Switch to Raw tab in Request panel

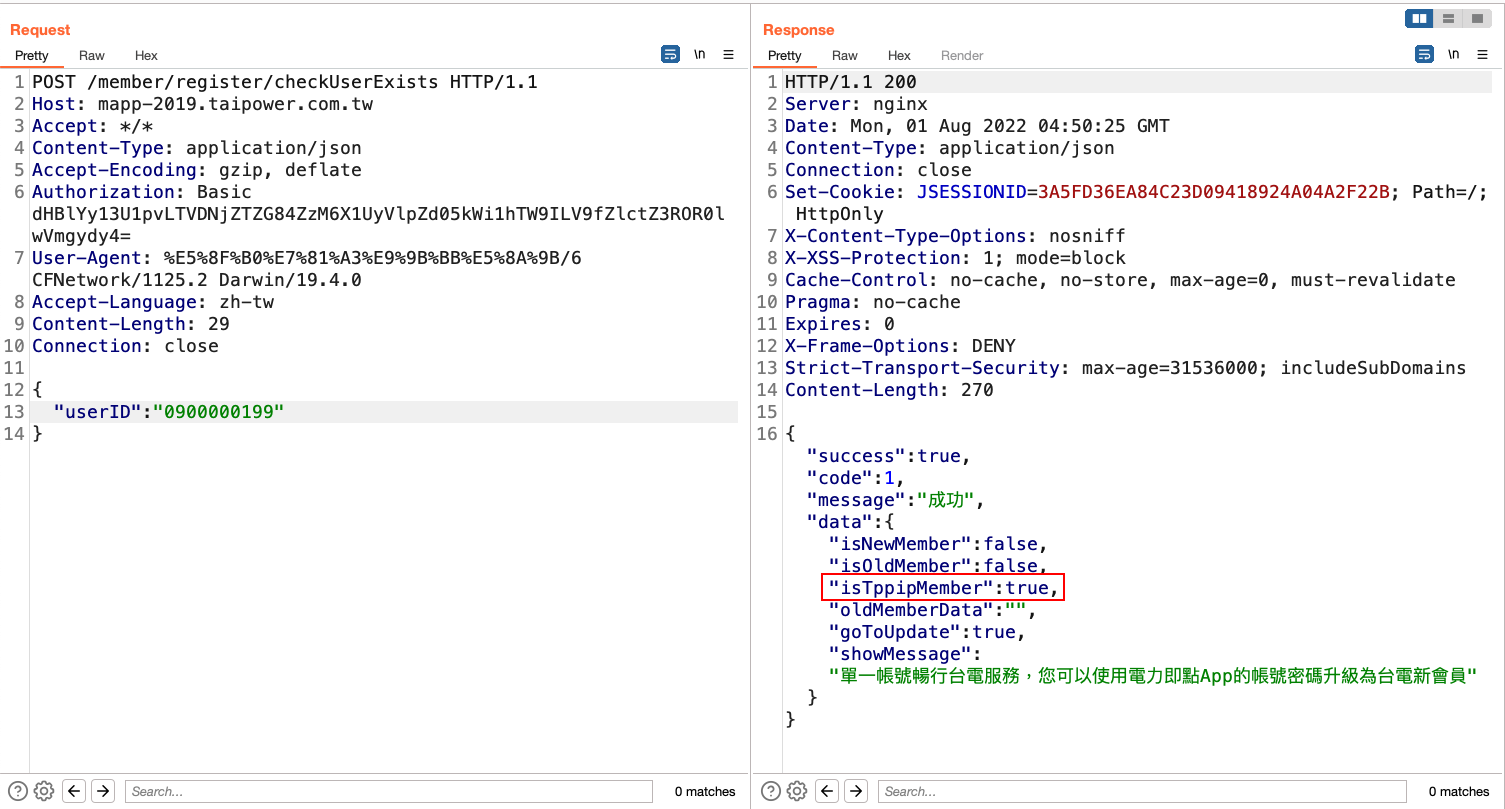(92, 56)
